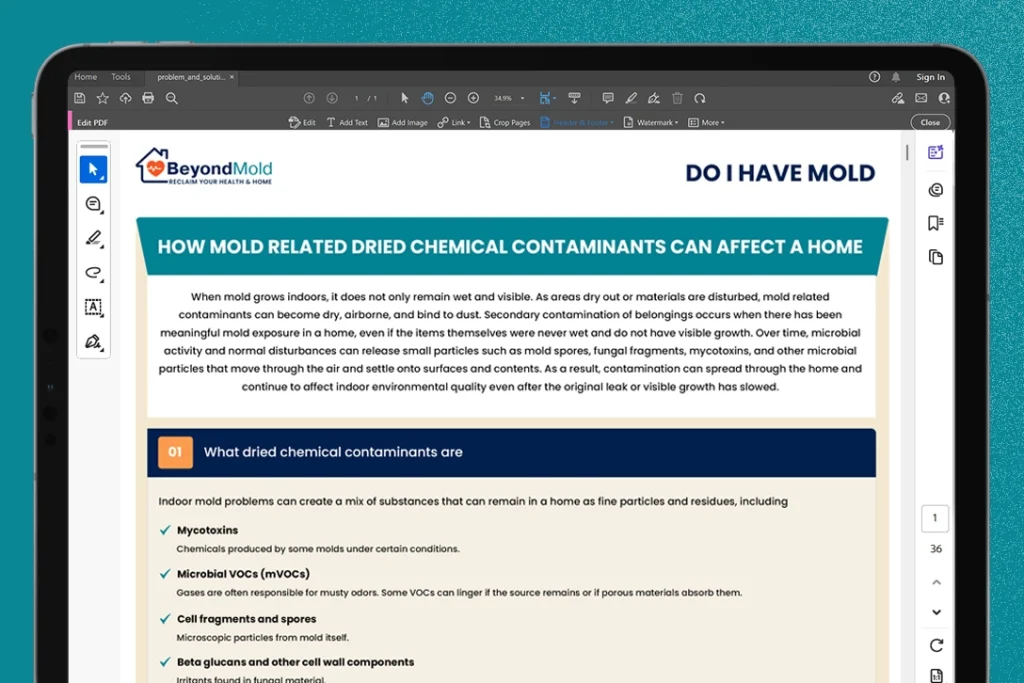1024x683 pixels.
Task: Click Edit in the Edit PDF bar
Action: (x=302, y=122)
